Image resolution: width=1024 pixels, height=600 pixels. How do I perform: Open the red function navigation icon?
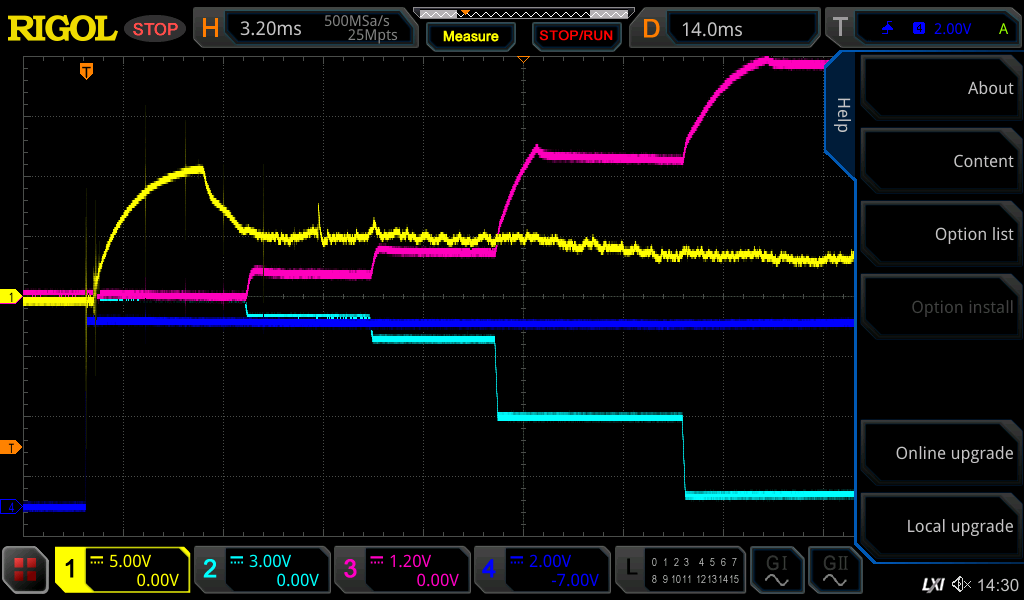click(26, 570)
